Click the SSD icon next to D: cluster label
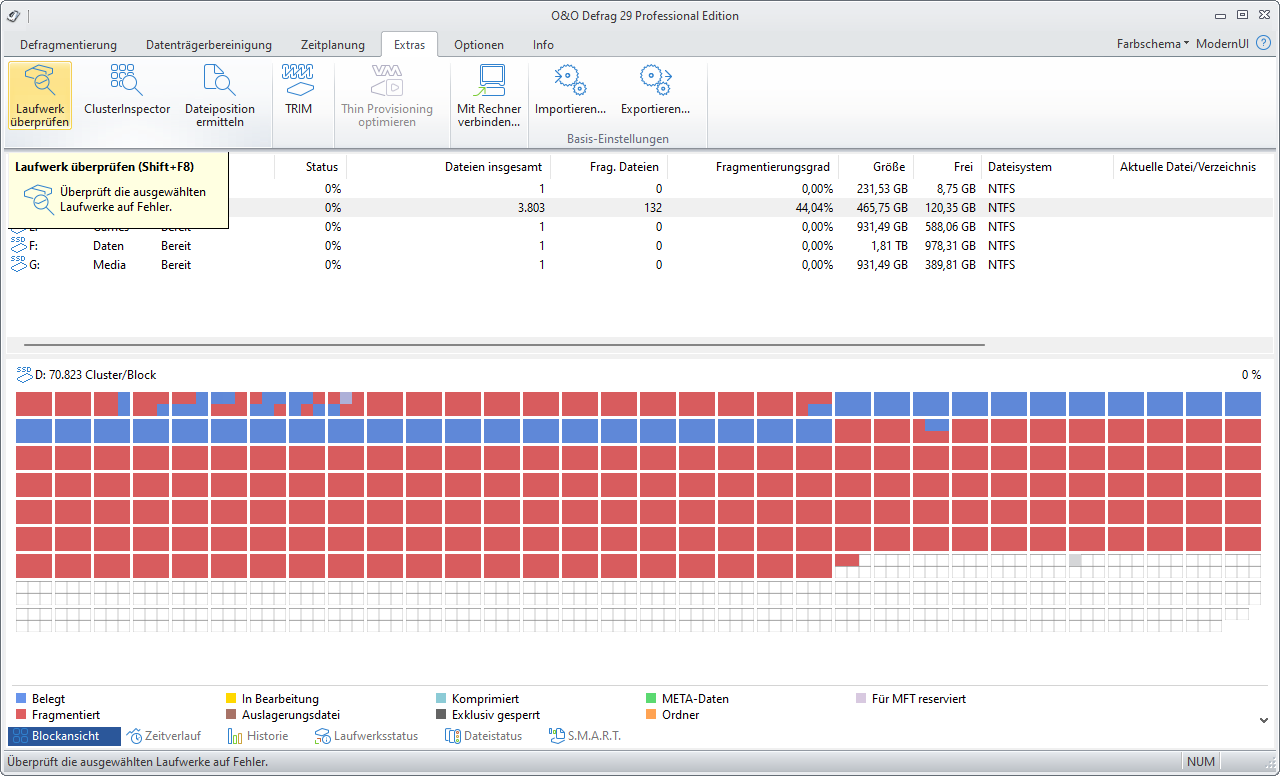Screen dimensions: 1280x776 click(24, 374)
